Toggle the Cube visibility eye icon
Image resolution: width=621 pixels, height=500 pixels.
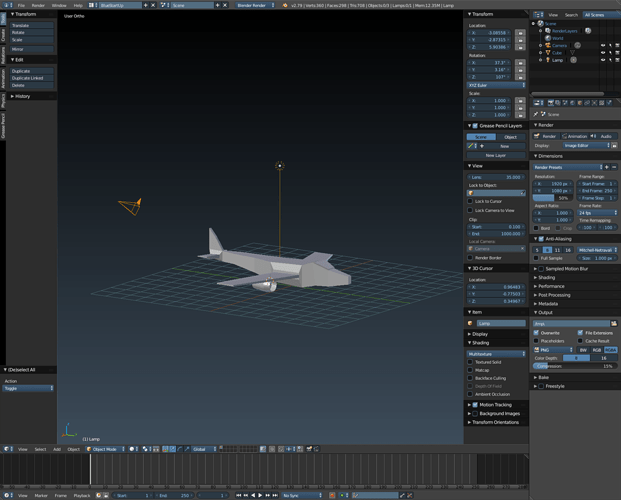click(x=603, y=53)
